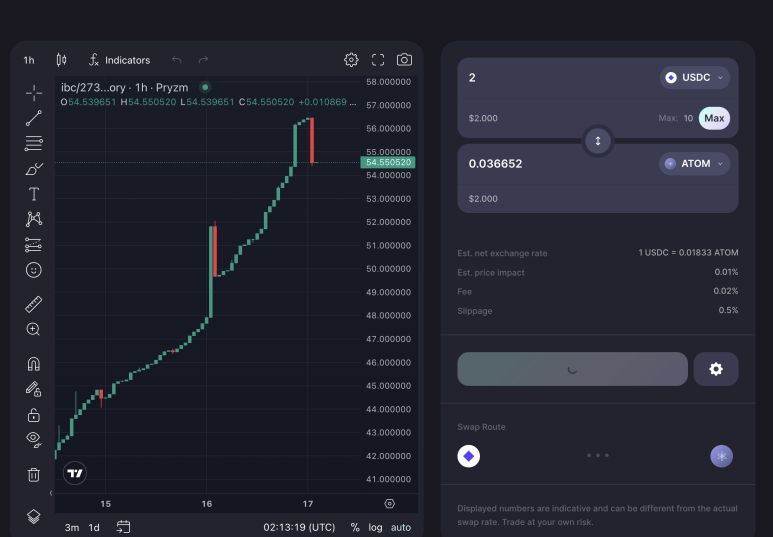Open swap settings gear button
This screenshot has height=537, width=773.
(x=716, y=369)
